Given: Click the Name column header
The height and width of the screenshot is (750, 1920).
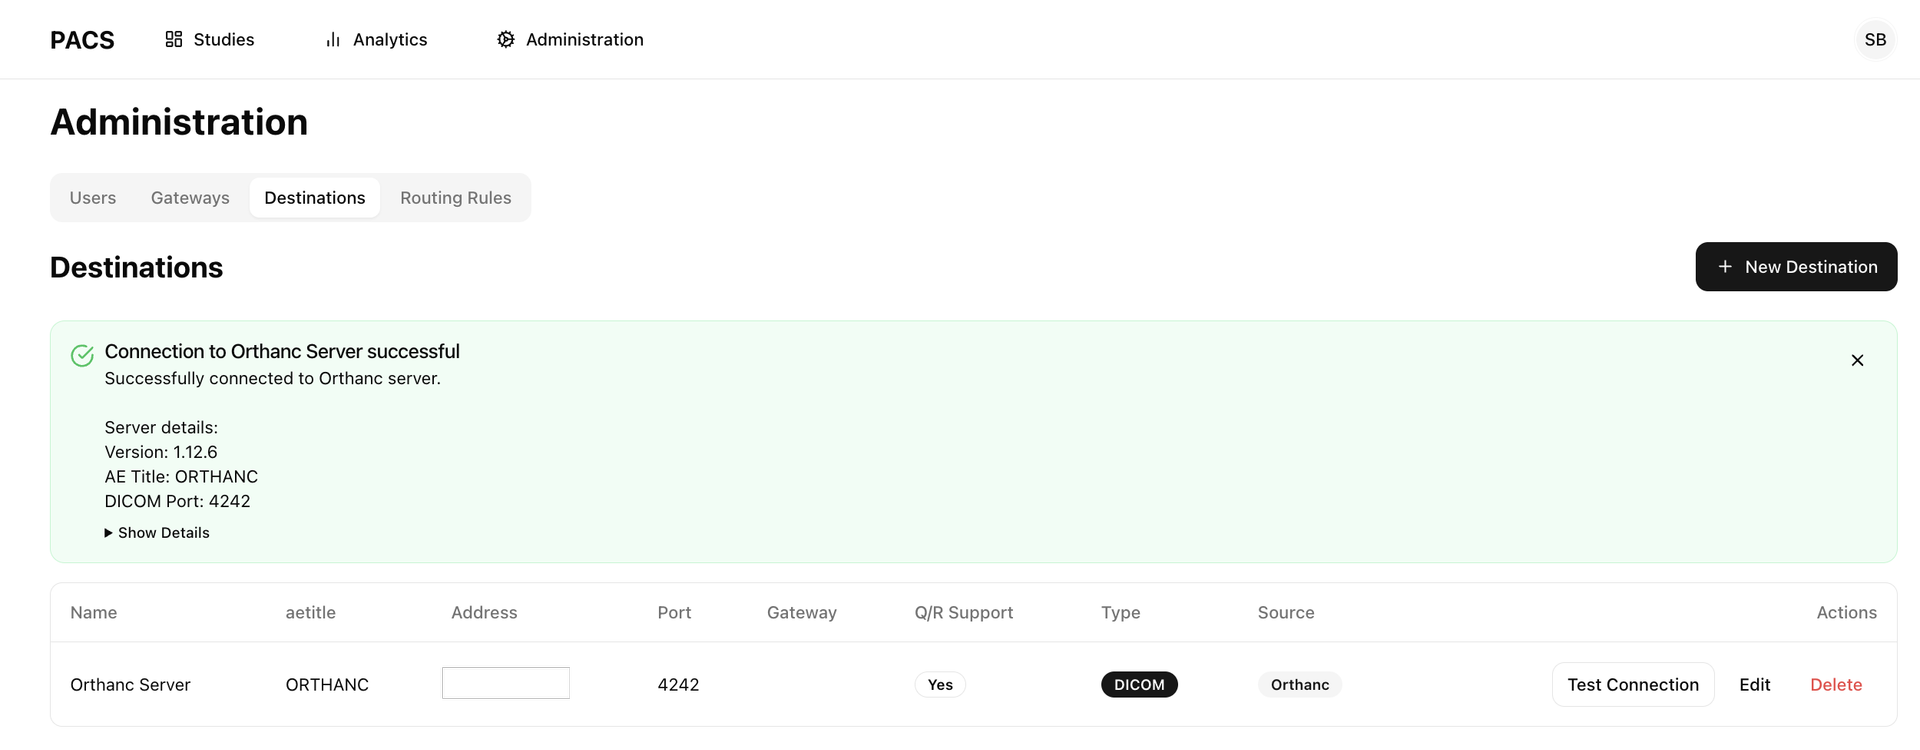Looking at the screenshot, I should 94,613.
